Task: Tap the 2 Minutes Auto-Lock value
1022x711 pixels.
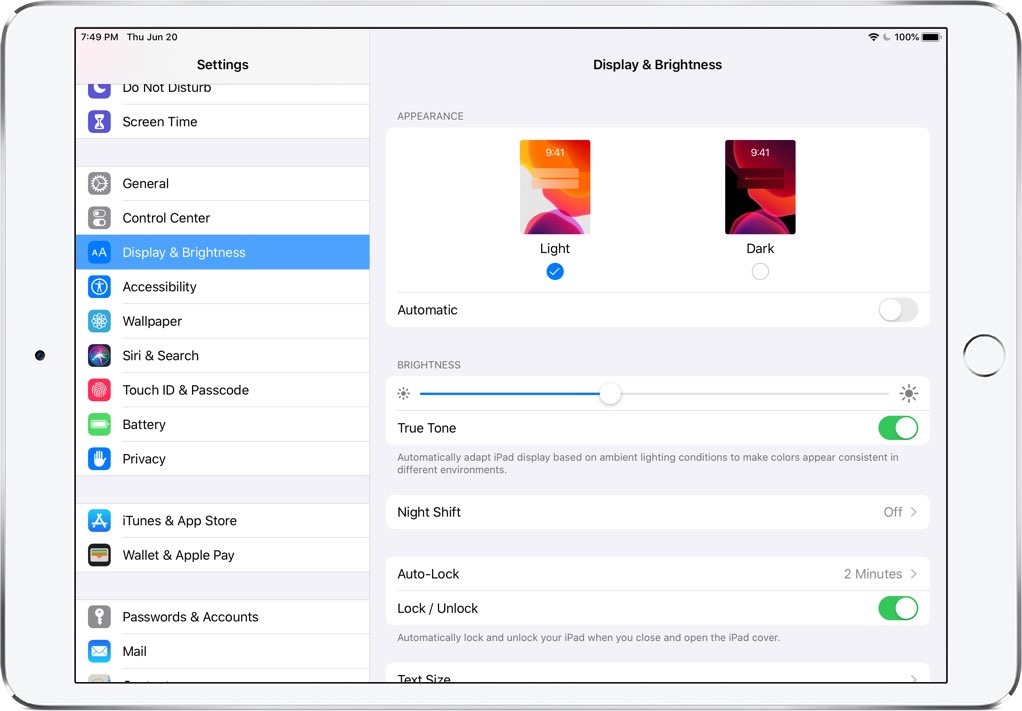Action: [873, 573]
